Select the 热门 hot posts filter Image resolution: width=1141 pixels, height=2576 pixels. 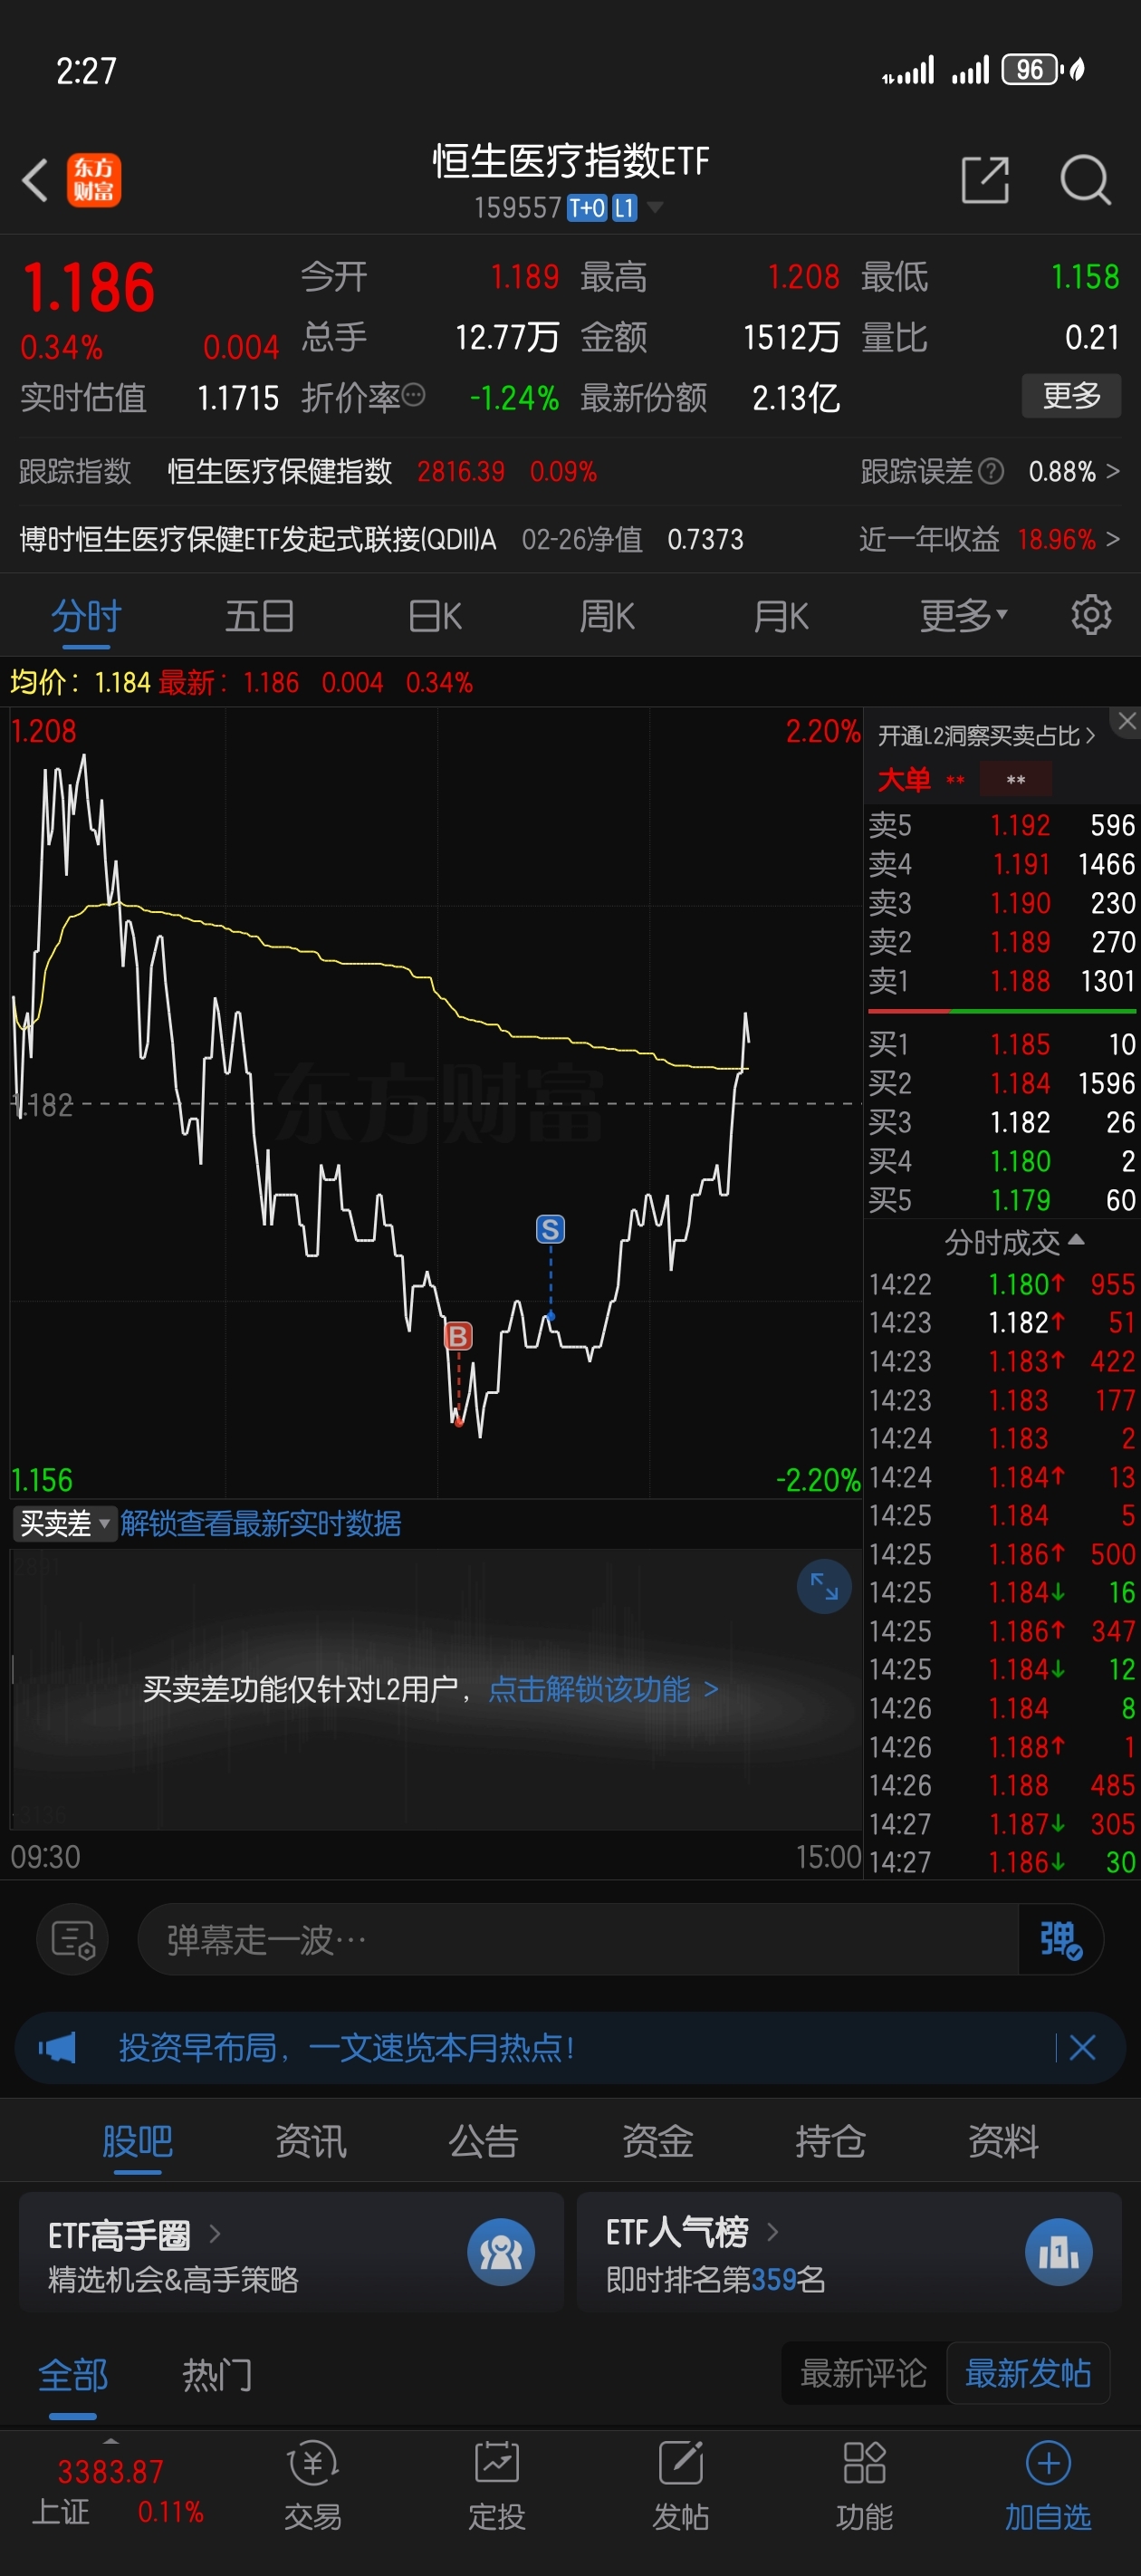(217, 2375)
